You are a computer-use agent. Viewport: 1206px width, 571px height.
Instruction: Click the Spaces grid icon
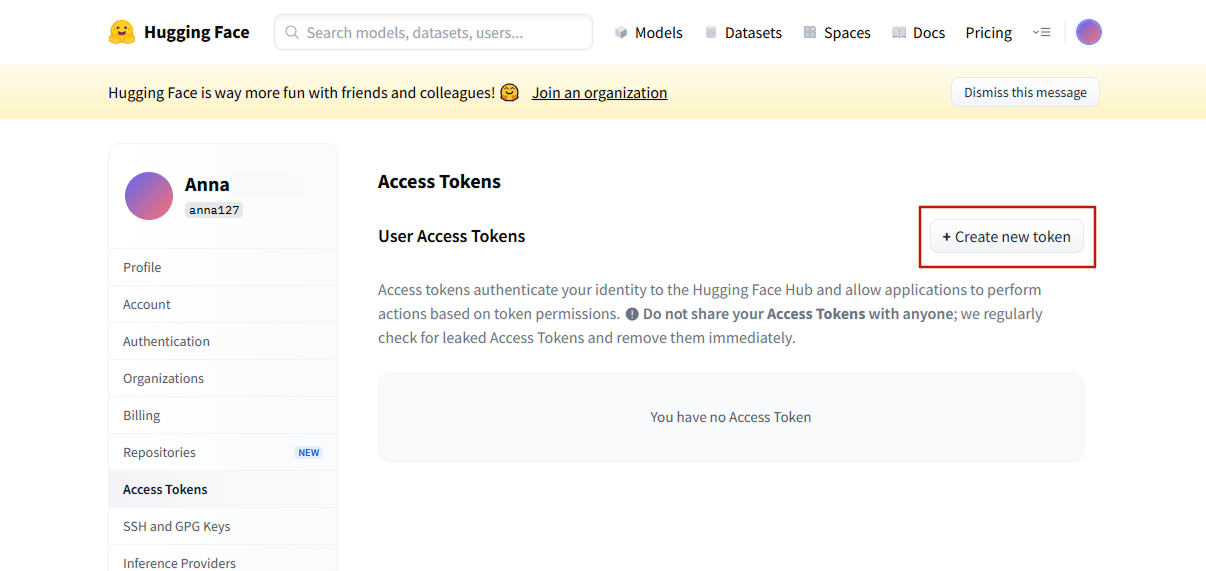point(810,33)
